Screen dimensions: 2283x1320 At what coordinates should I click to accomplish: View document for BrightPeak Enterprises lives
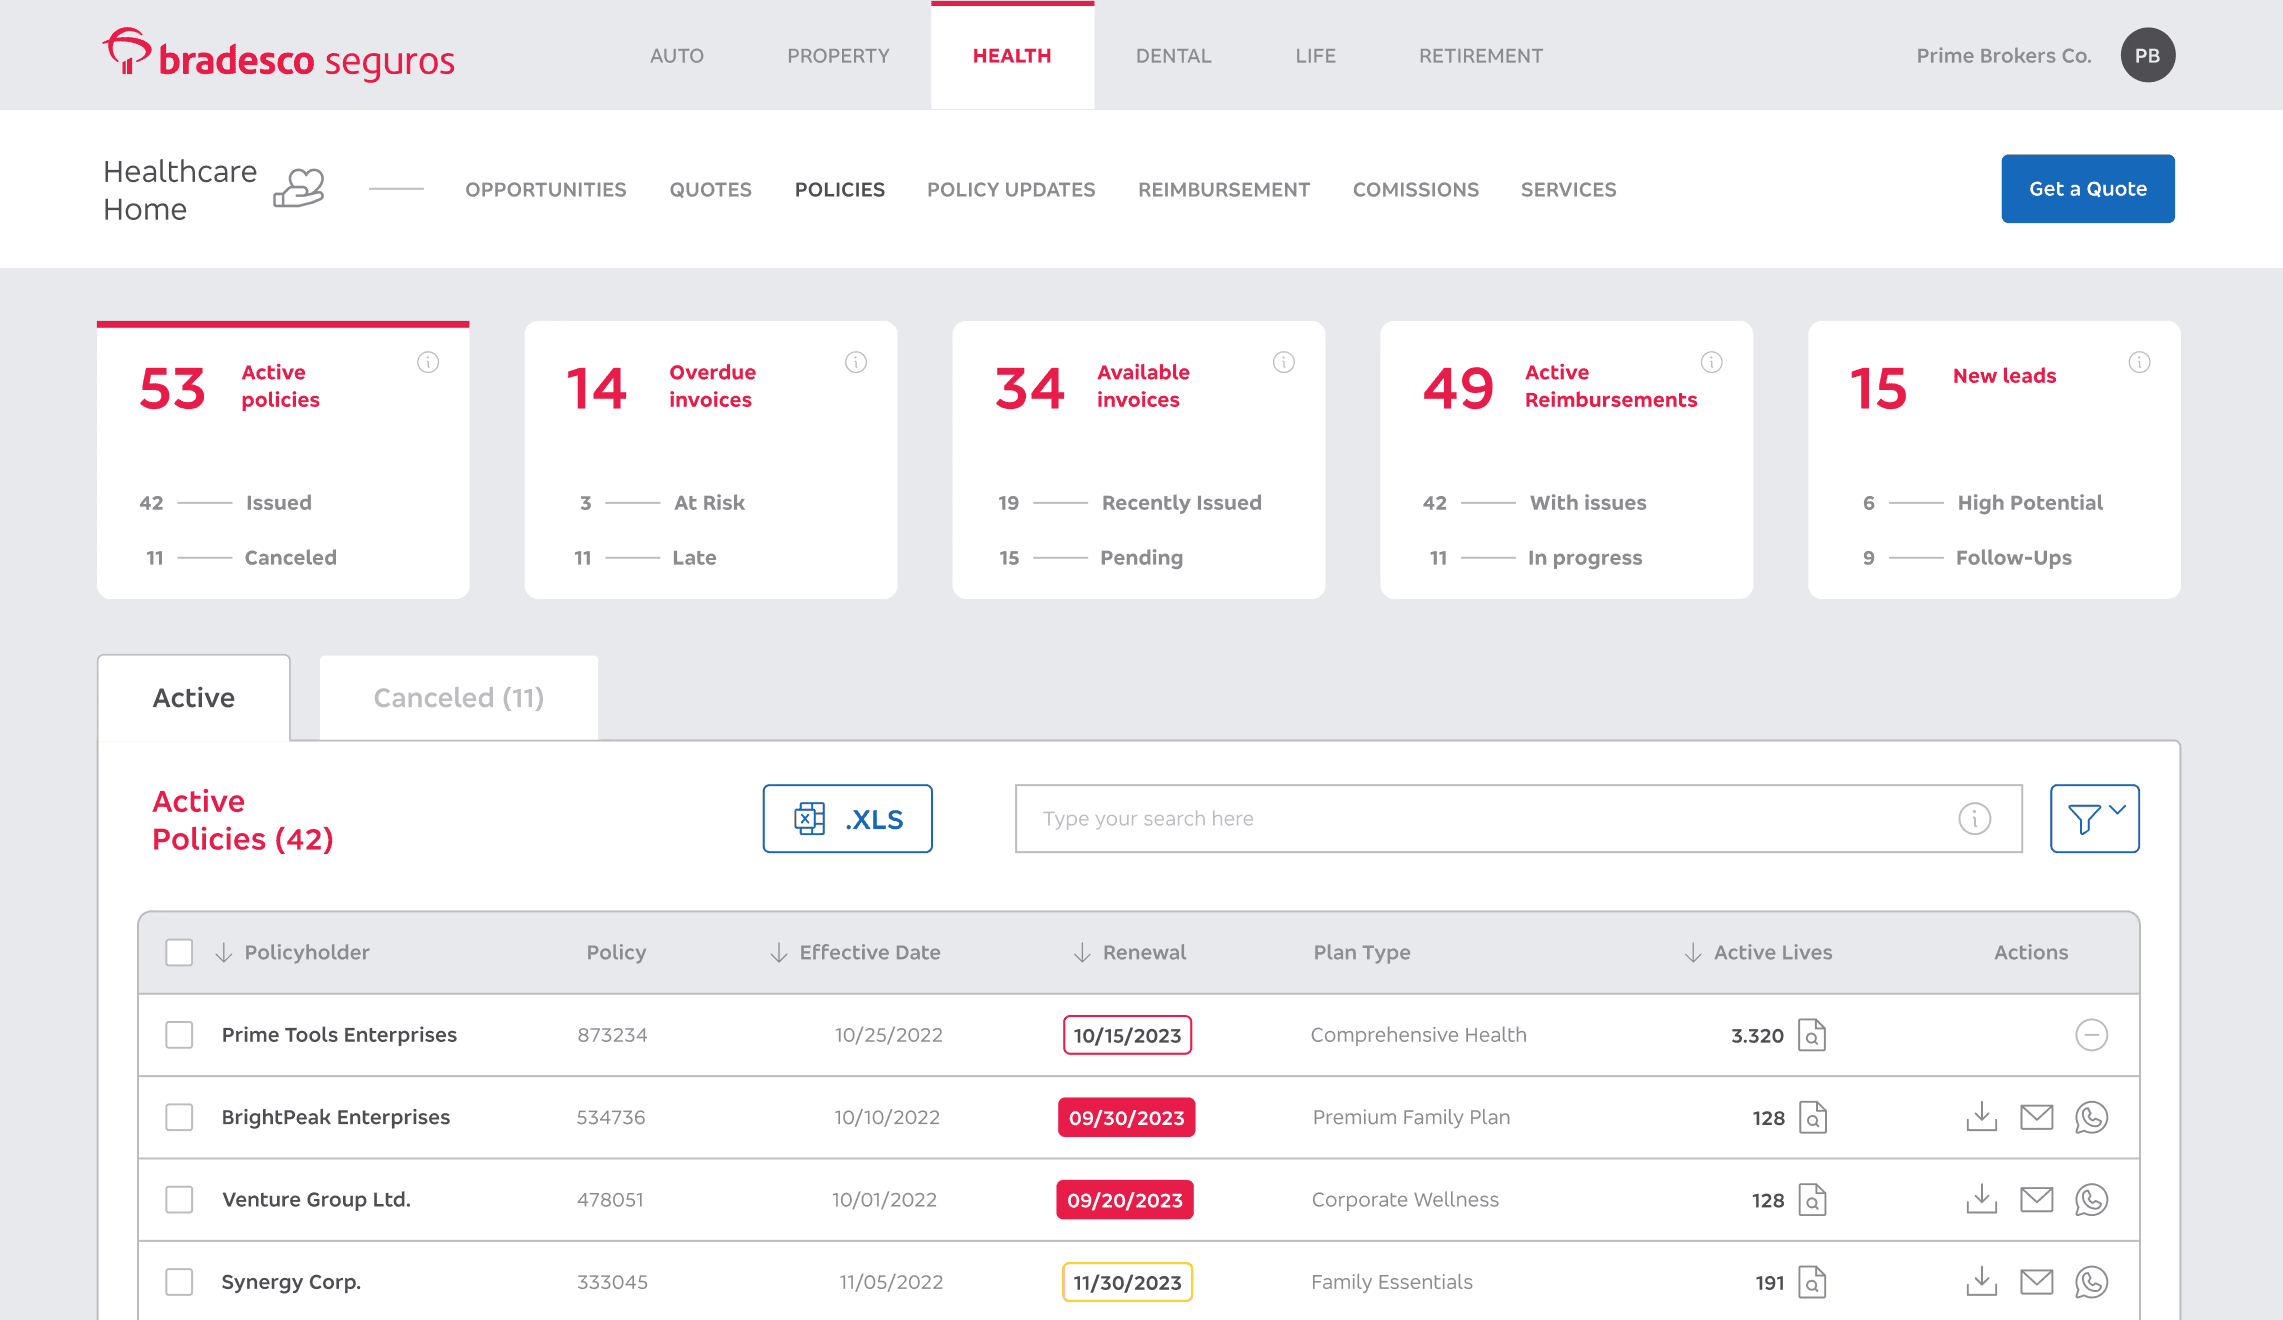pyautogui.click(x=1812, y=1117)
